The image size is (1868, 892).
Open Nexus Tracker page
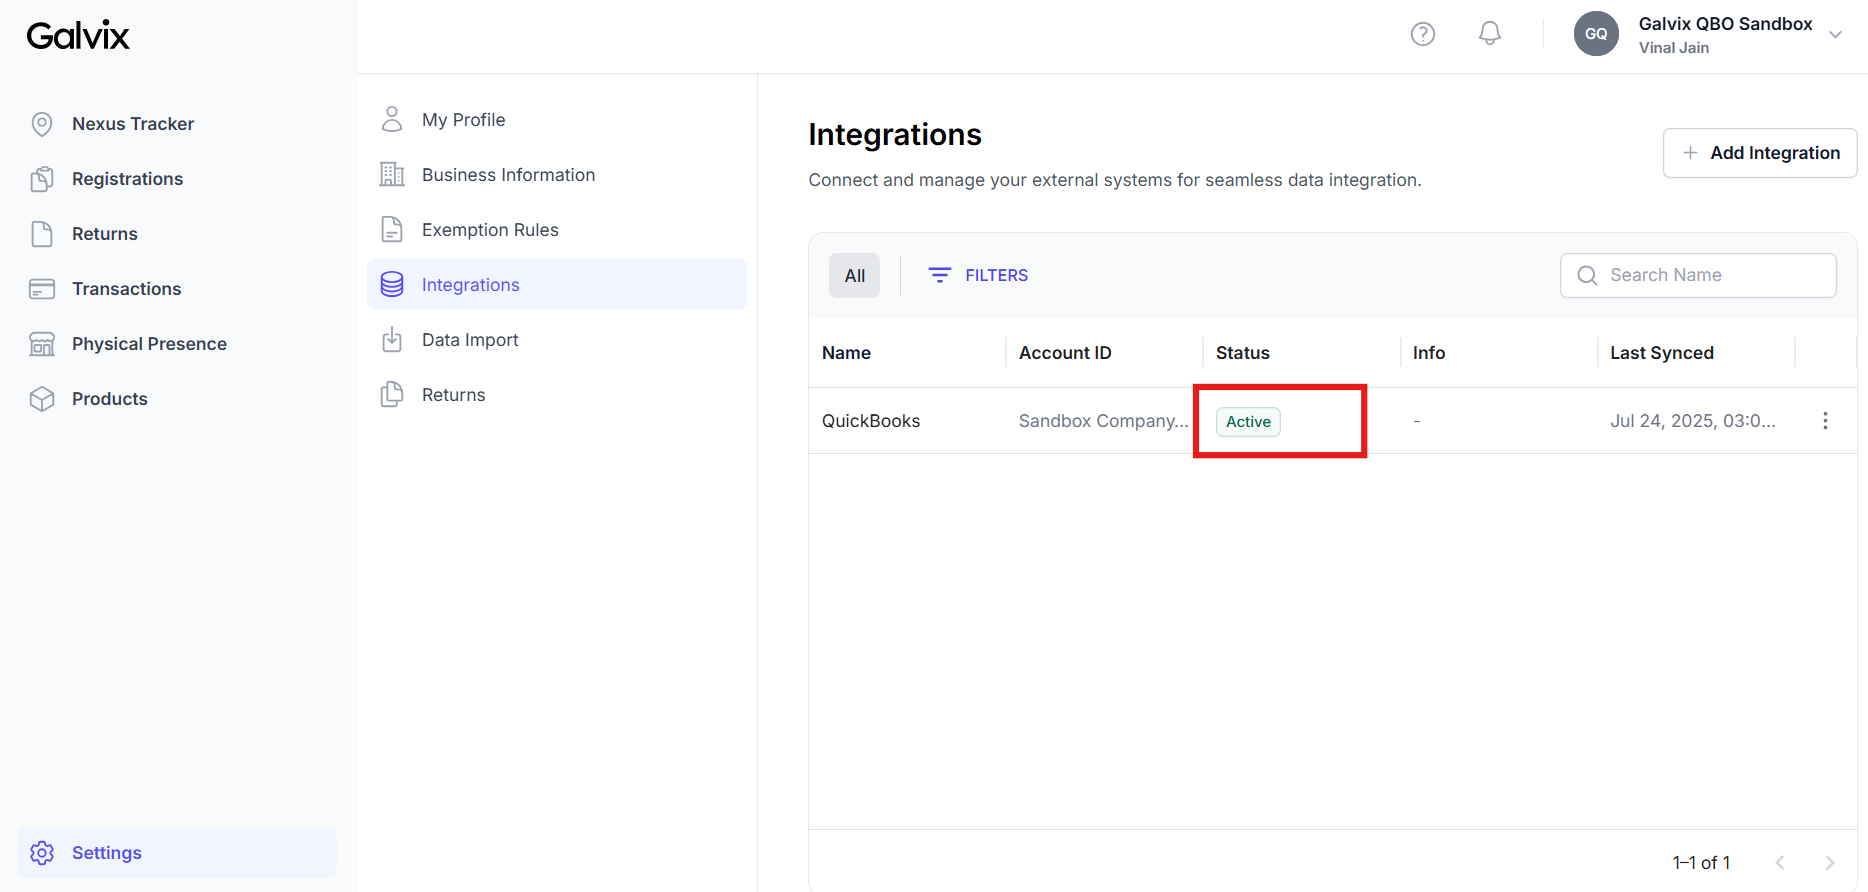pyautogui.click(x=133, y=124)
